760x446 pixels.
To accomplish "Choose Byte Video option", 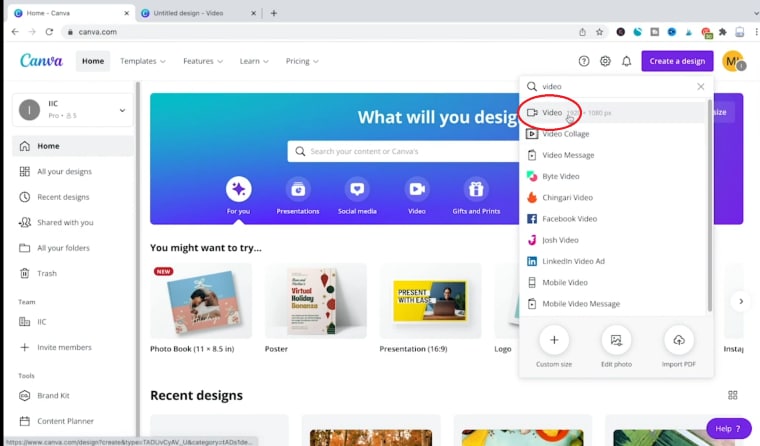I will [x=613, y=176].
